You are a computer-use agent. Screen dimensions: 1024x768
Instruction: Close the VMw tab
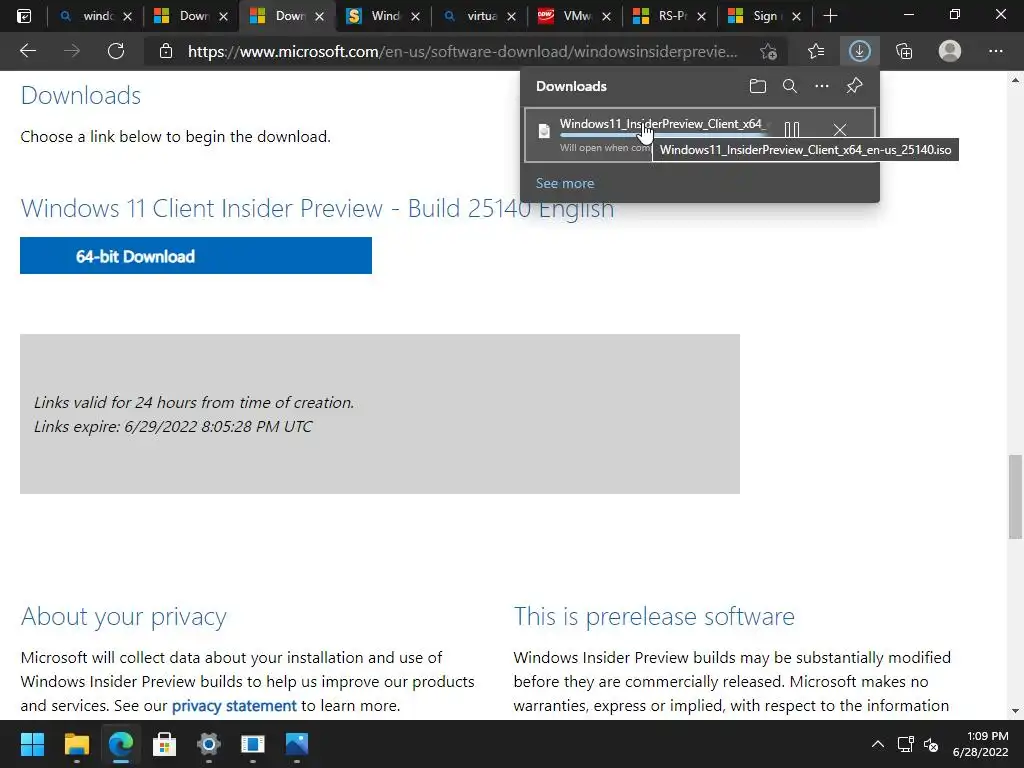pyautogui.click(x=606, y=16)
